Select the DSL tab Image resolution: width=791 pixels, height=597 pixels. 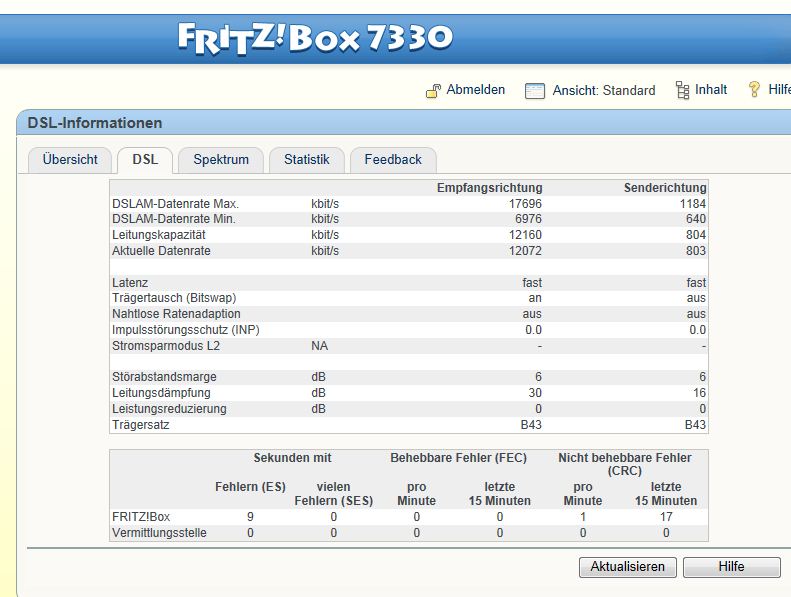point(145,159)
